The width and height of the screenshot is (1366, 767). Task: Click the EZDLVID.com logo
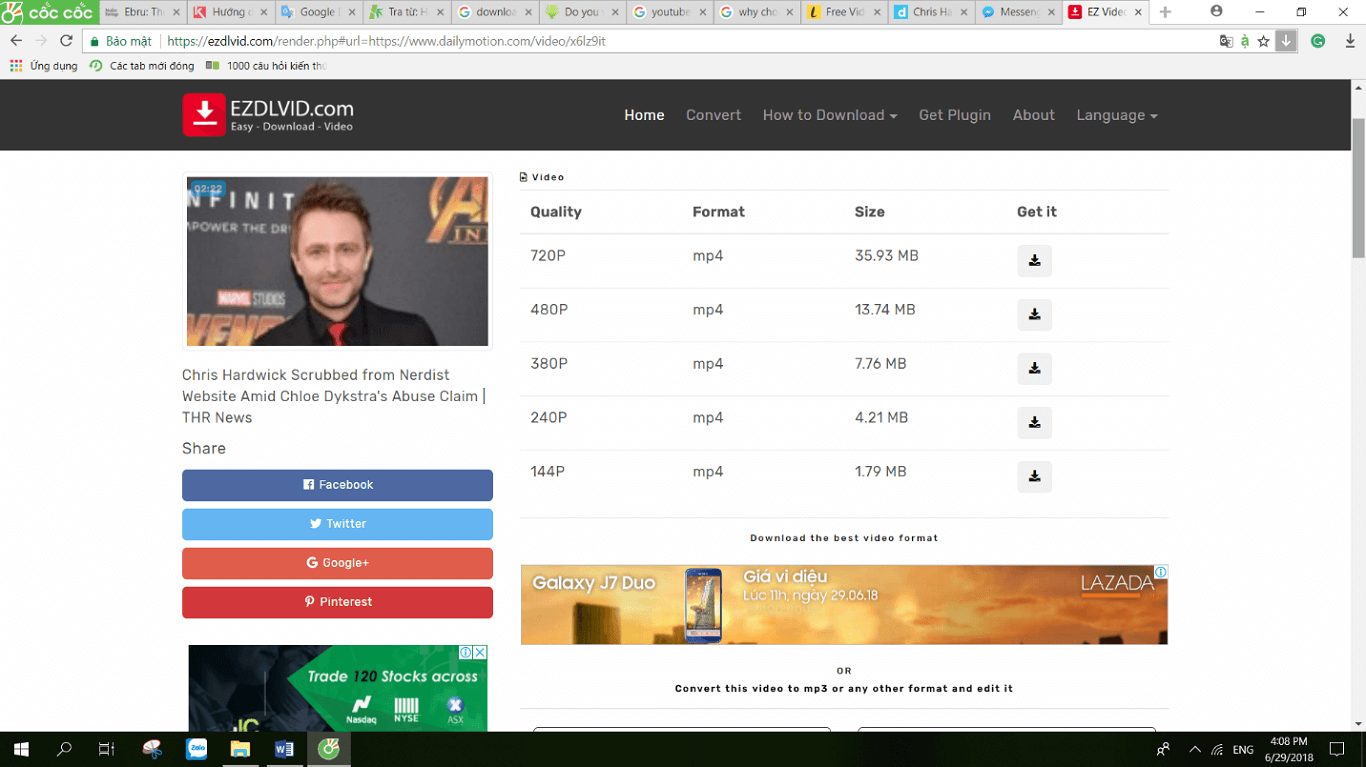point(268,115)
